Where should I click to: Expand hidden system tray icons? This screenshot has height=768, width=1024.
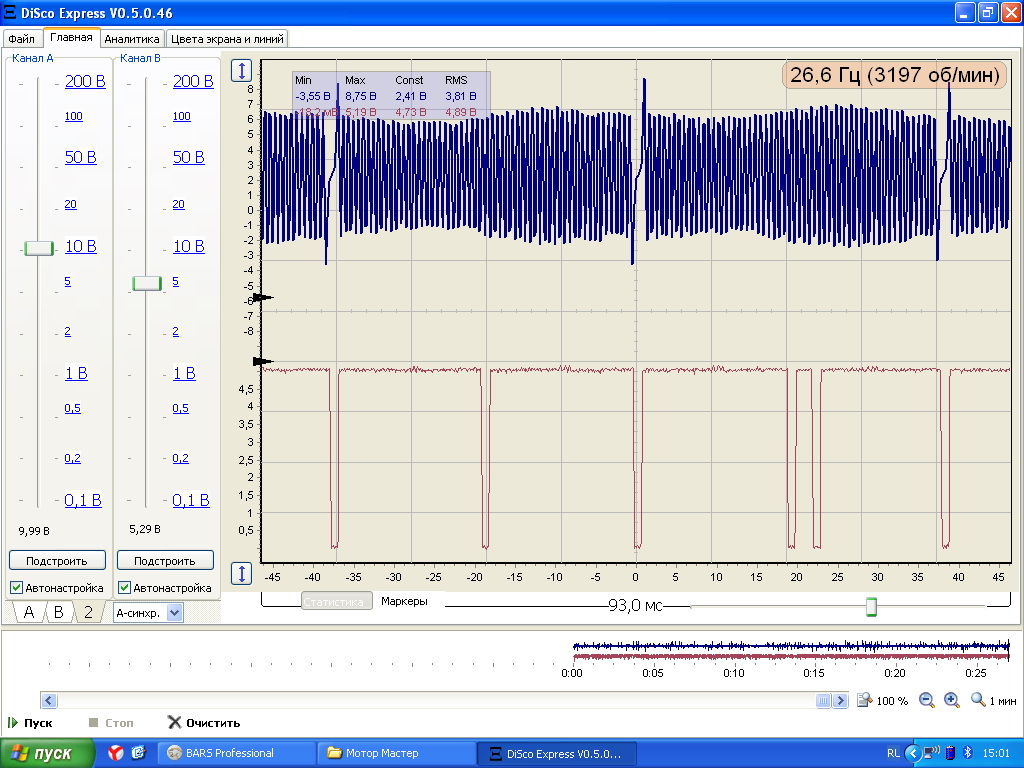911,753
